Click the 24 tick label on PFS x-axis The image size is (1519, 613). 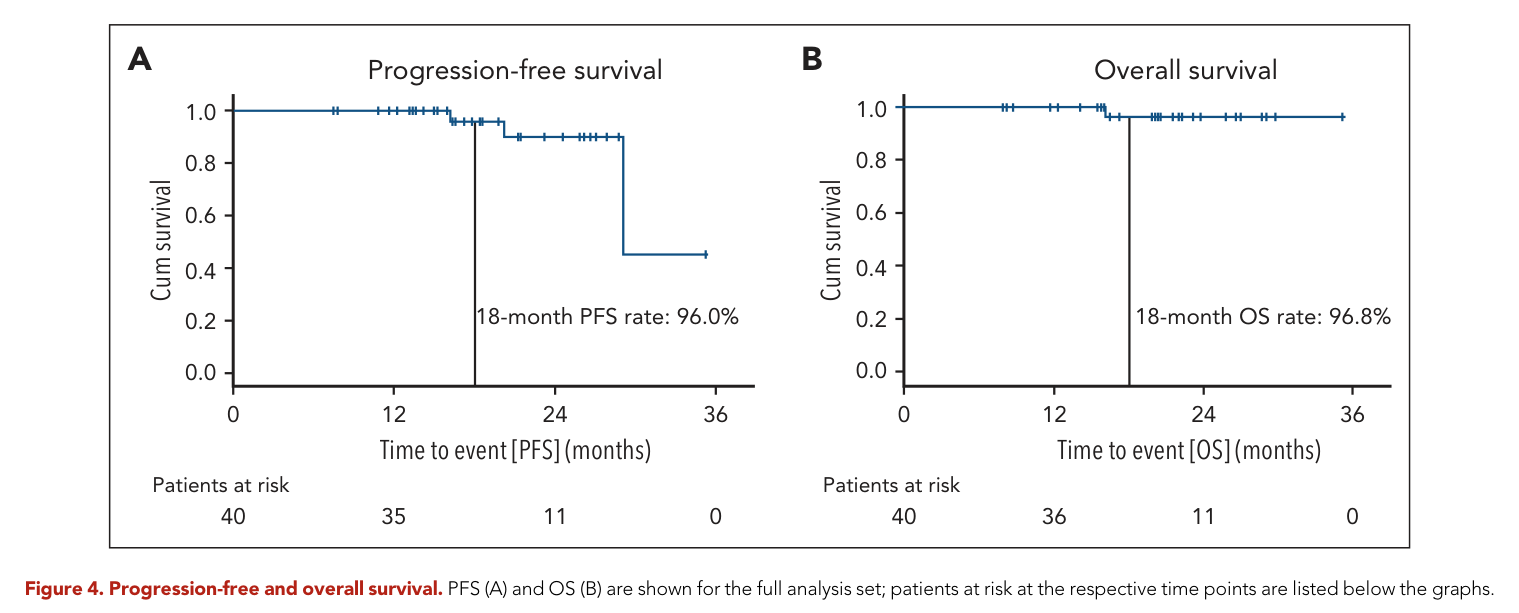pos(554,414)
